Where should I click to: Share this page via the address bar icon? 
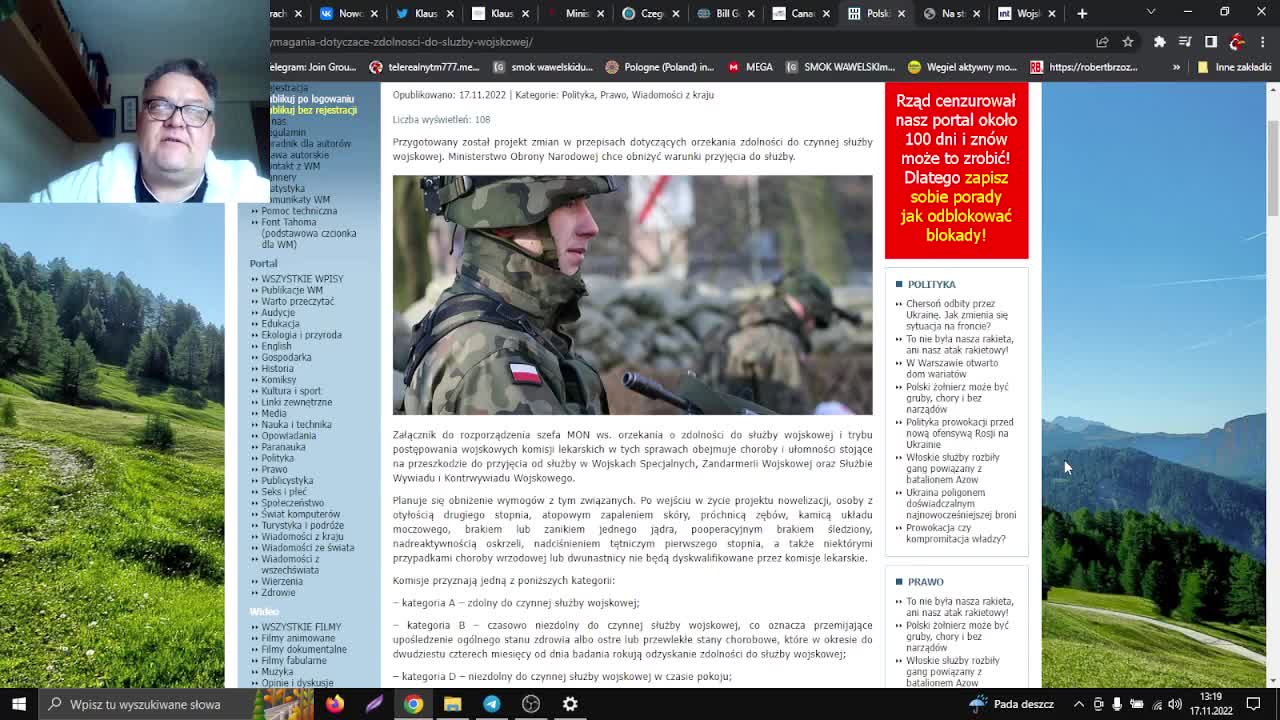1102,42
